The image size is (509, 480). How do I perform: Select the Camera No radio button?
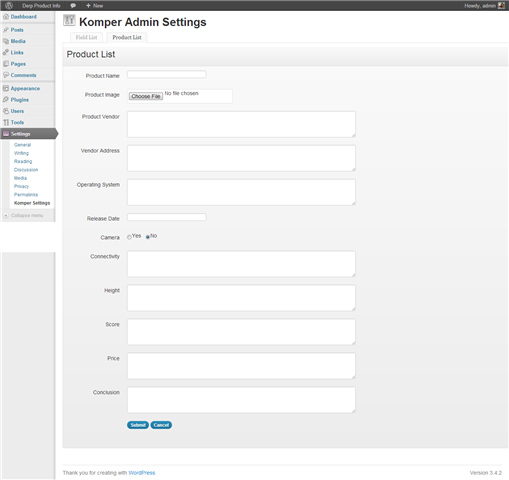click(148, 237)
